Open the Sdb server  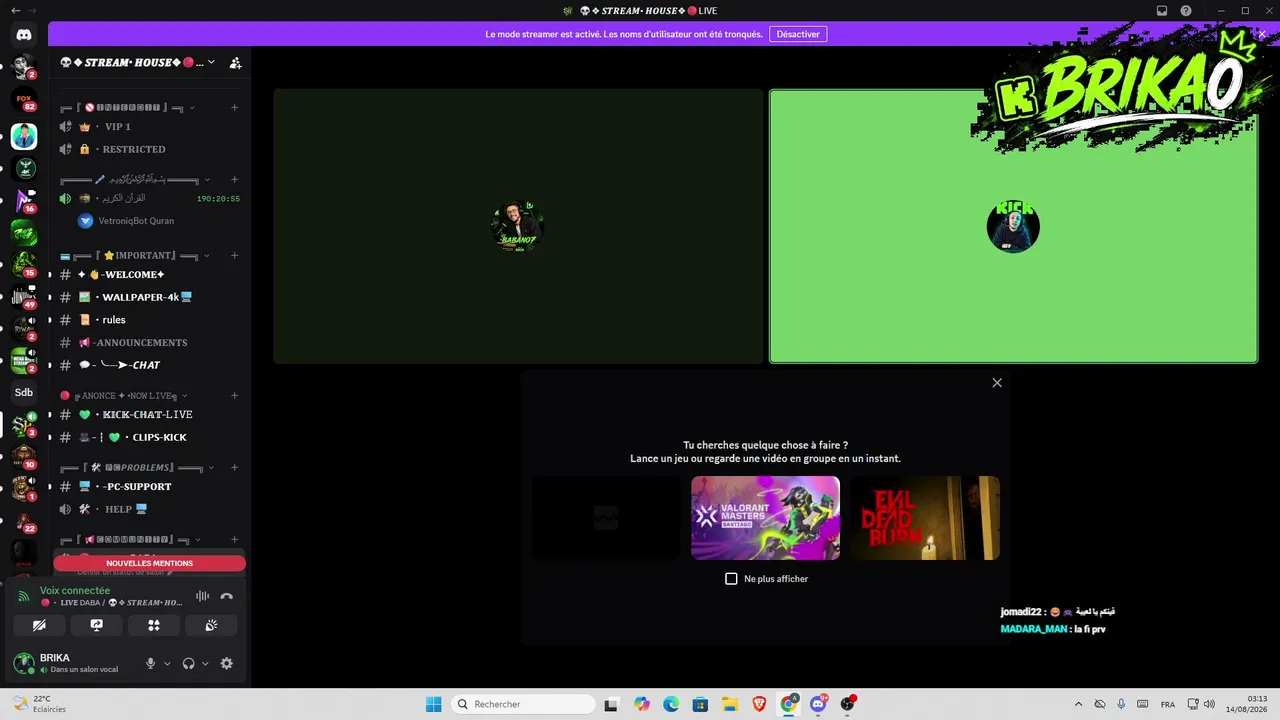click(x=24, y=392)
